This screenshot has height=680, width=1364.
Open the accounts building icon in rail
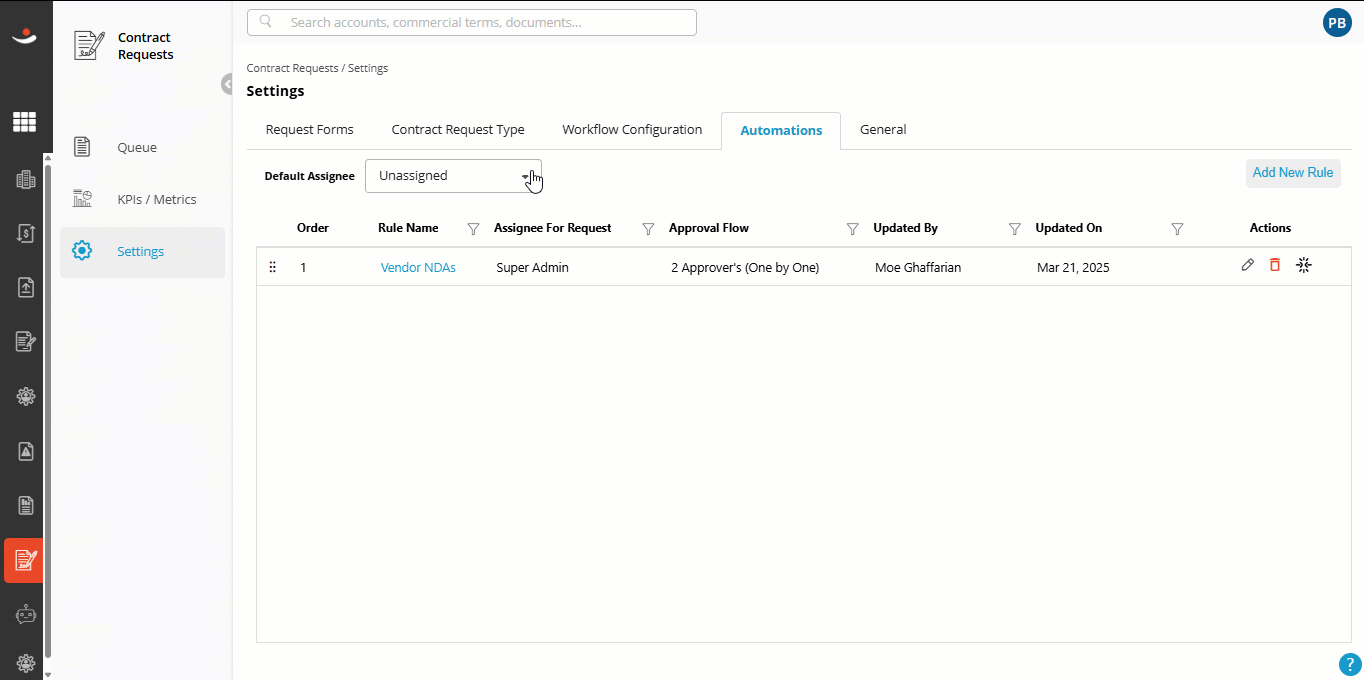point(26,180)
